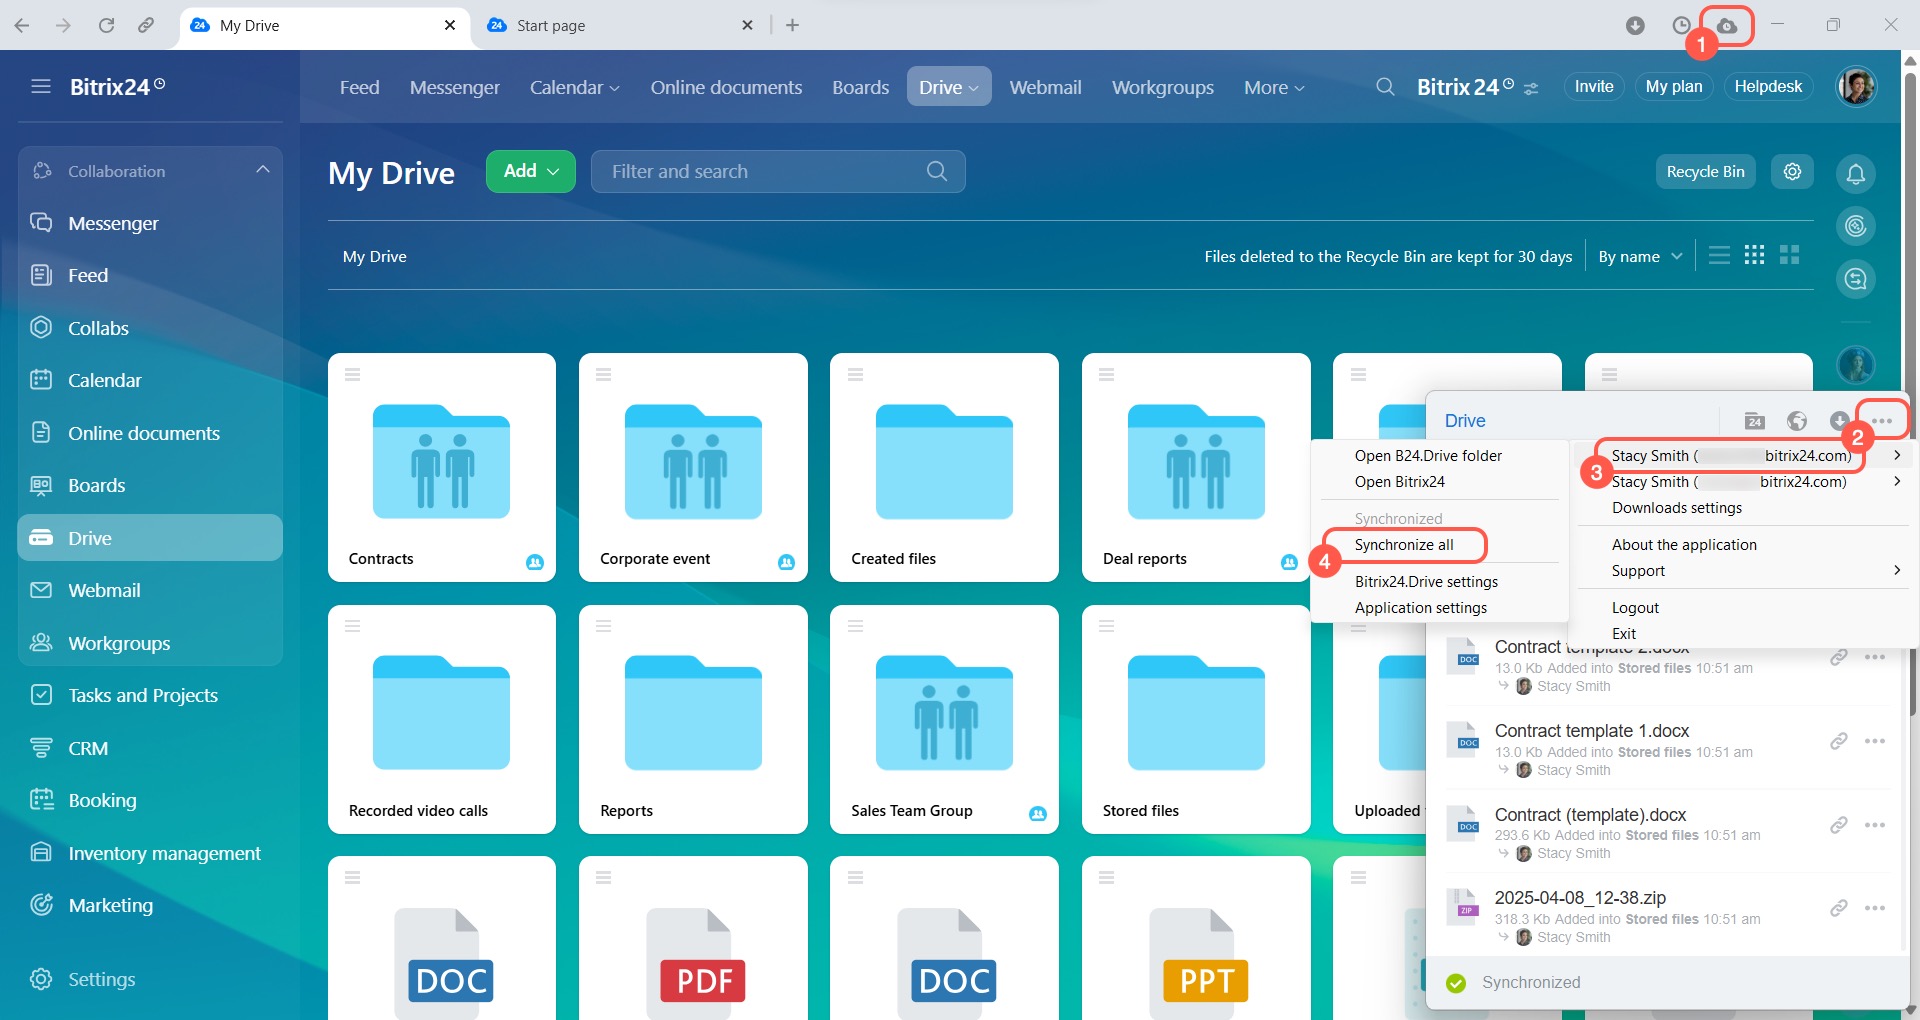Open Bitrix24.Drive settings

1426,582
